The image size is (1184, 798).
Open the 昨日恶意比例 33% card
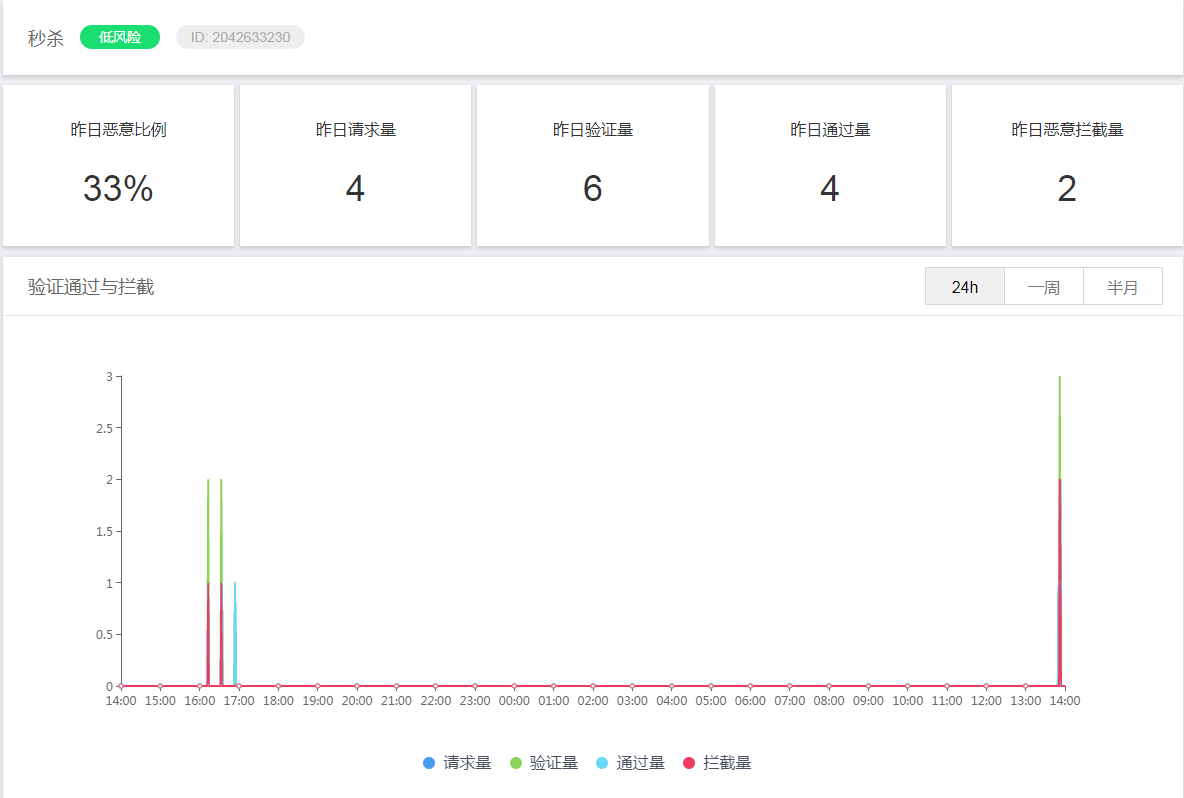click(x=119, y=165)
